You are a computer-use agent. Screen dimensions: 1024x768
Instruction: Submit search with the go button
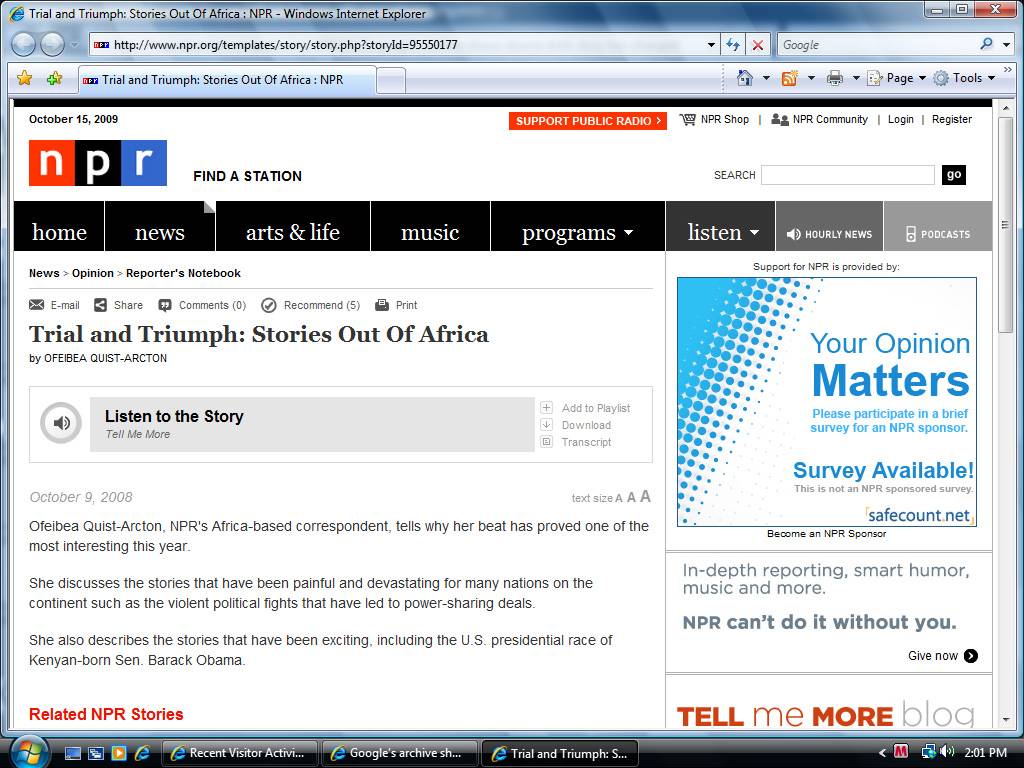click(x=954, y=174)
